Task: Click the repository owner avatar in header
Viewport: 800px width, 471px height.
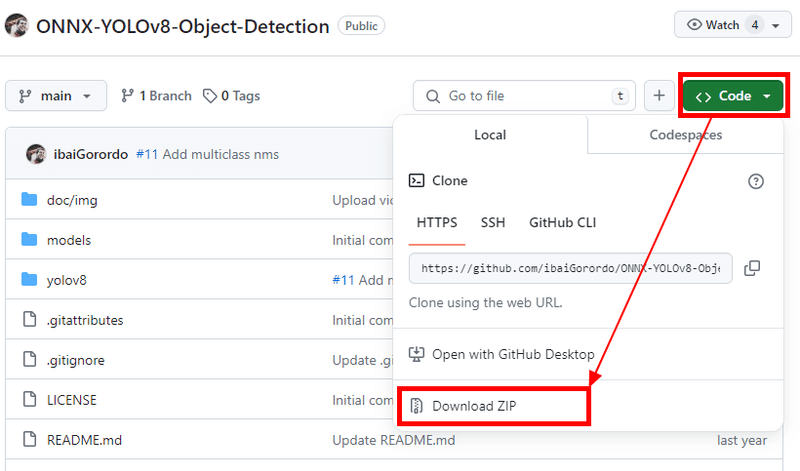Action: [16, 26]
